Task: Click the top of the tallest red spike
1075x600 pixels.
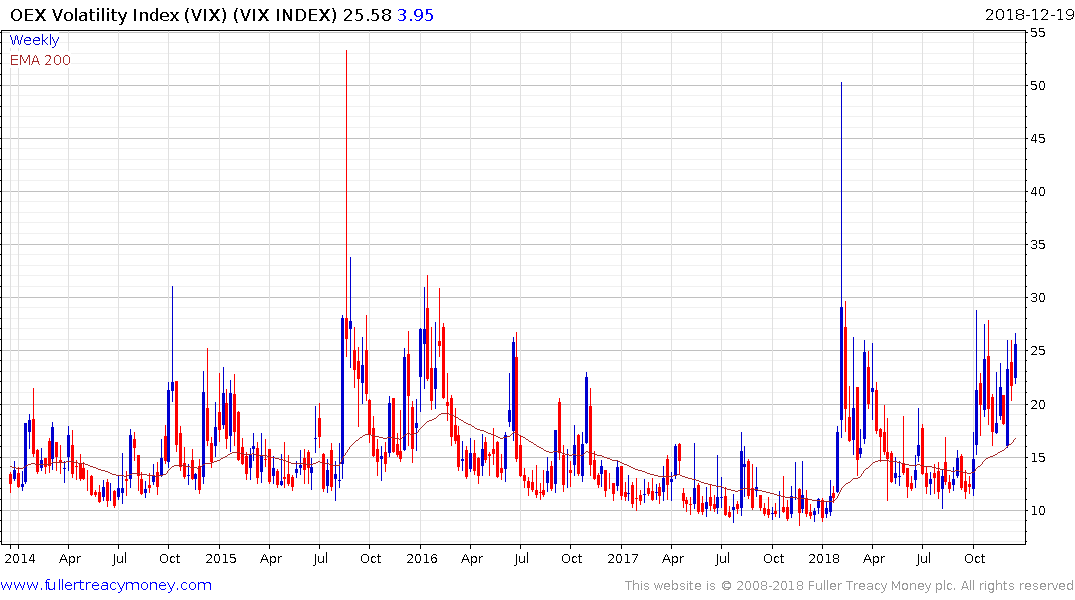Action: pos(346,51)
